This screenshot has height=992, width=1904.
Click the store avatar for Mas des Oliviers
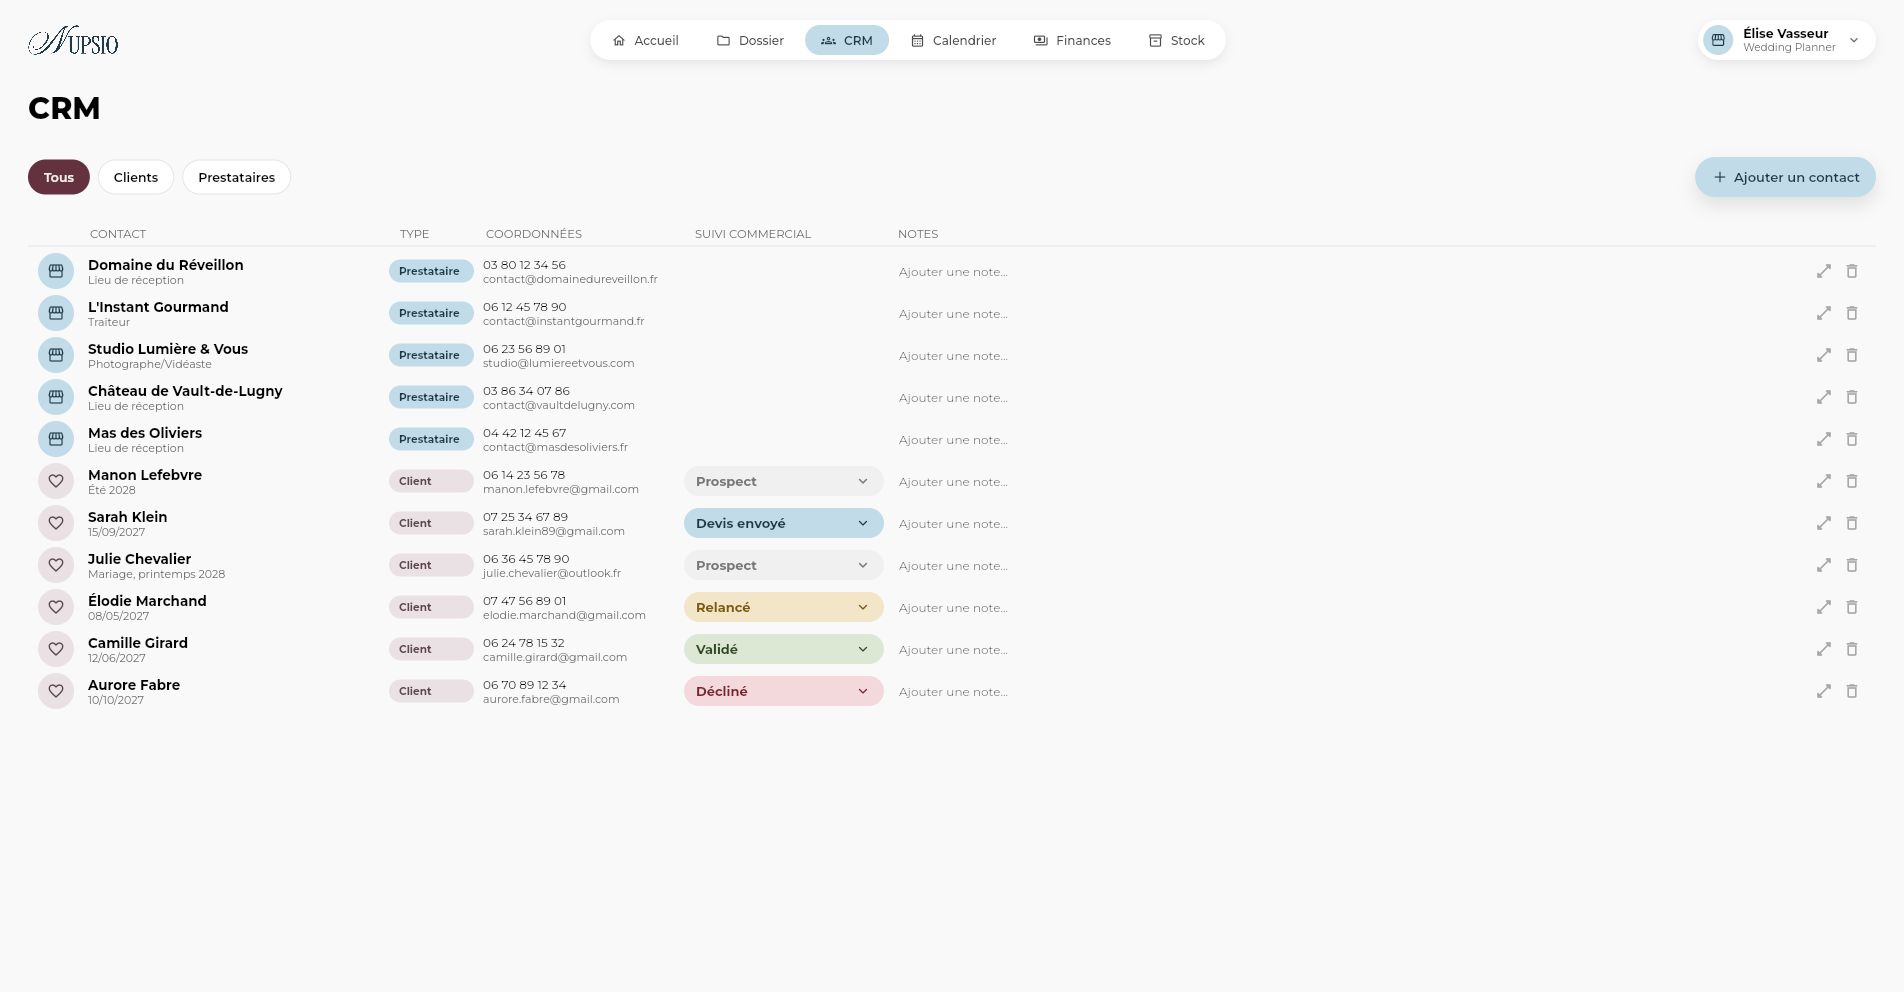[56, 439]
